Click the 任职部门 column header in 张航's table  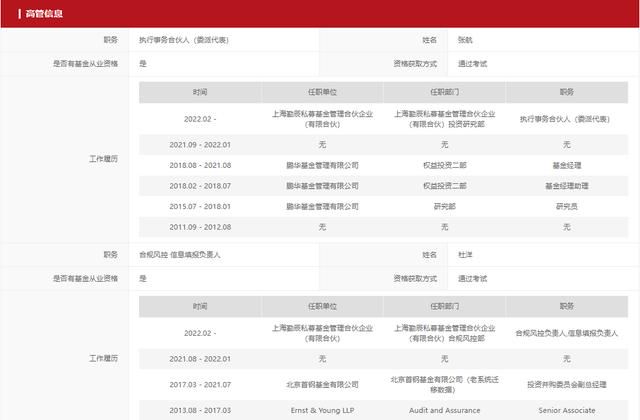pyautogui.click(x=444, y=92)
